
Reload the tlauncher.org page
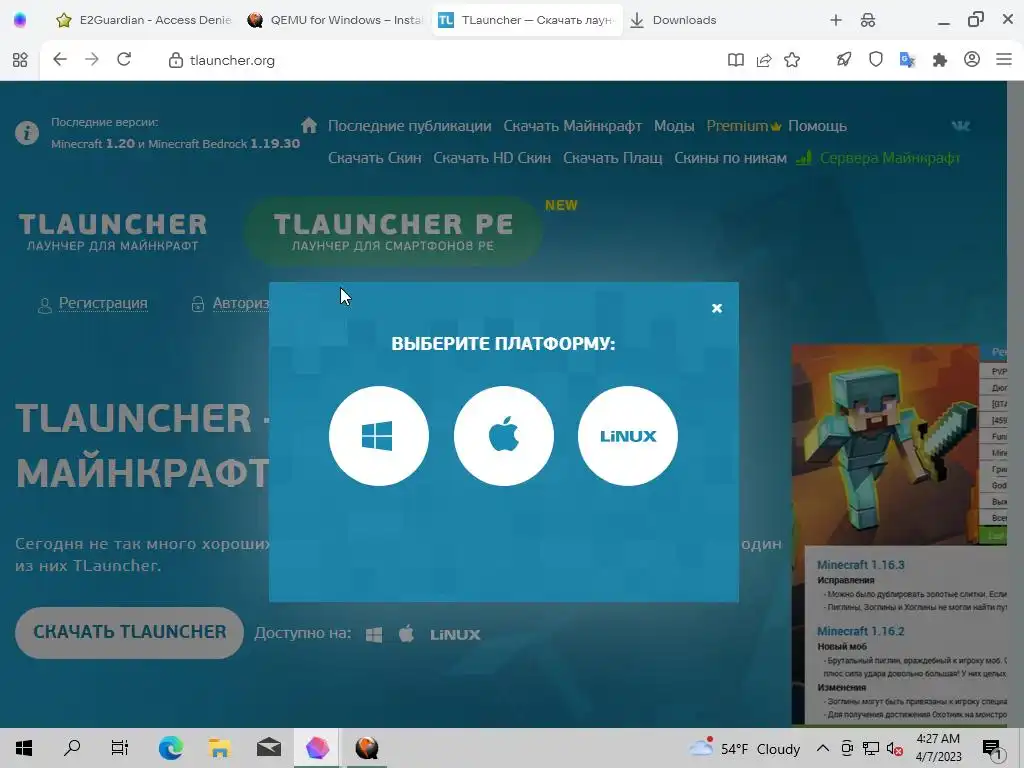coord(124,60)
